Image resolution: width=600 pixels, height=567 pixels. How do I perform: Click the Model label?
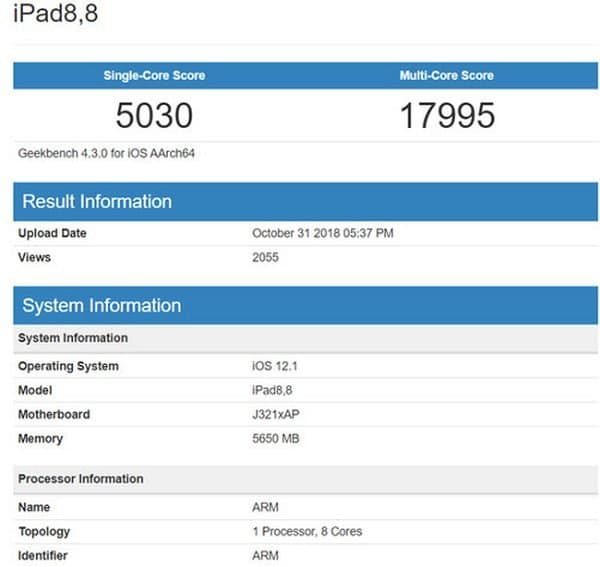[35, 390]
